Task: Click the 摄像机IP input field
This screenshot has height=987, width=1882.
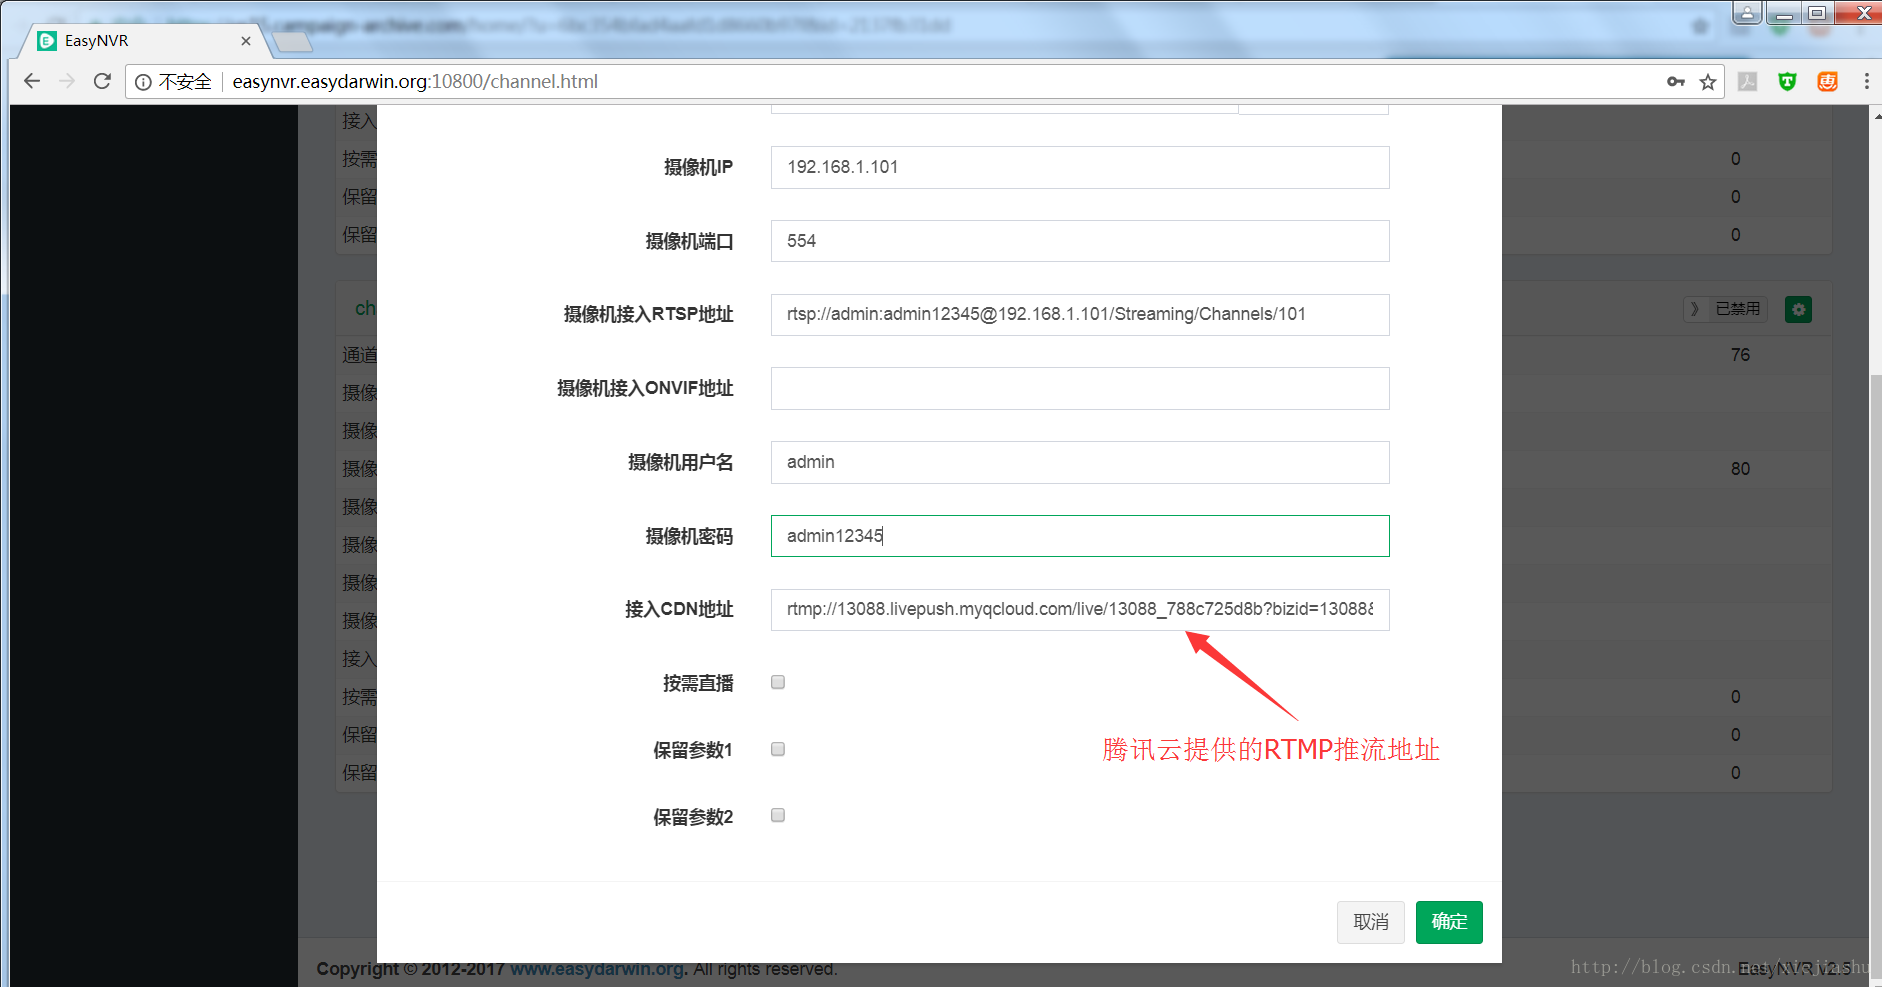Action: [x=1080, y=167]
